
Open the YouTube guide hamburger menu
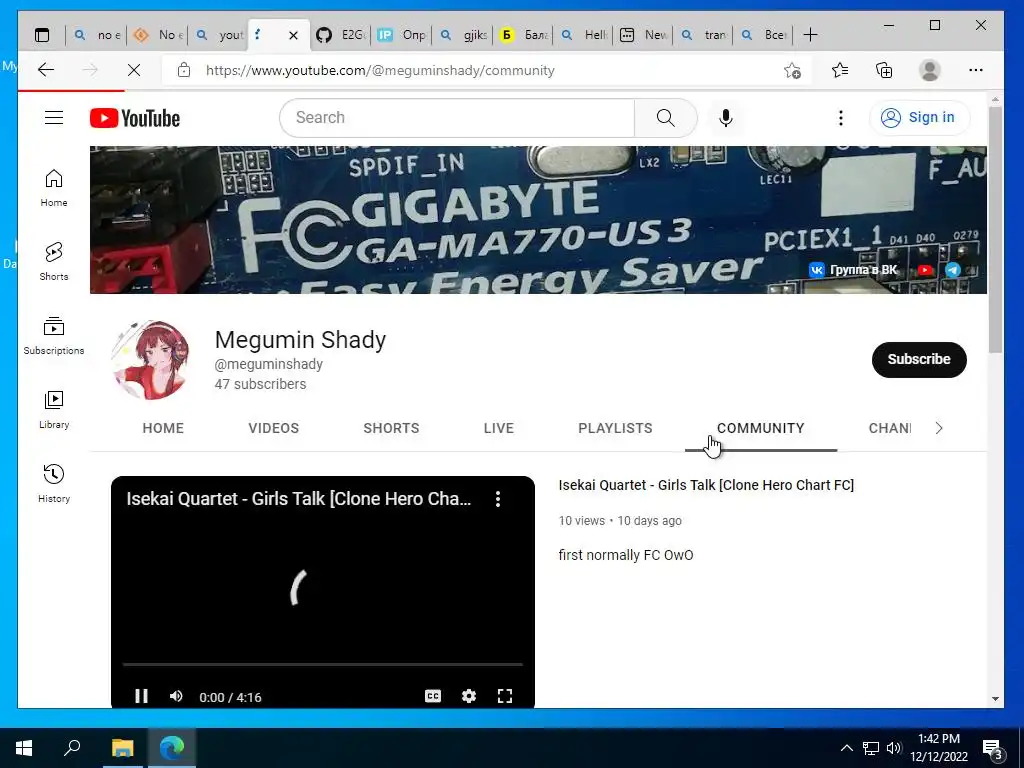coord(54,118)
